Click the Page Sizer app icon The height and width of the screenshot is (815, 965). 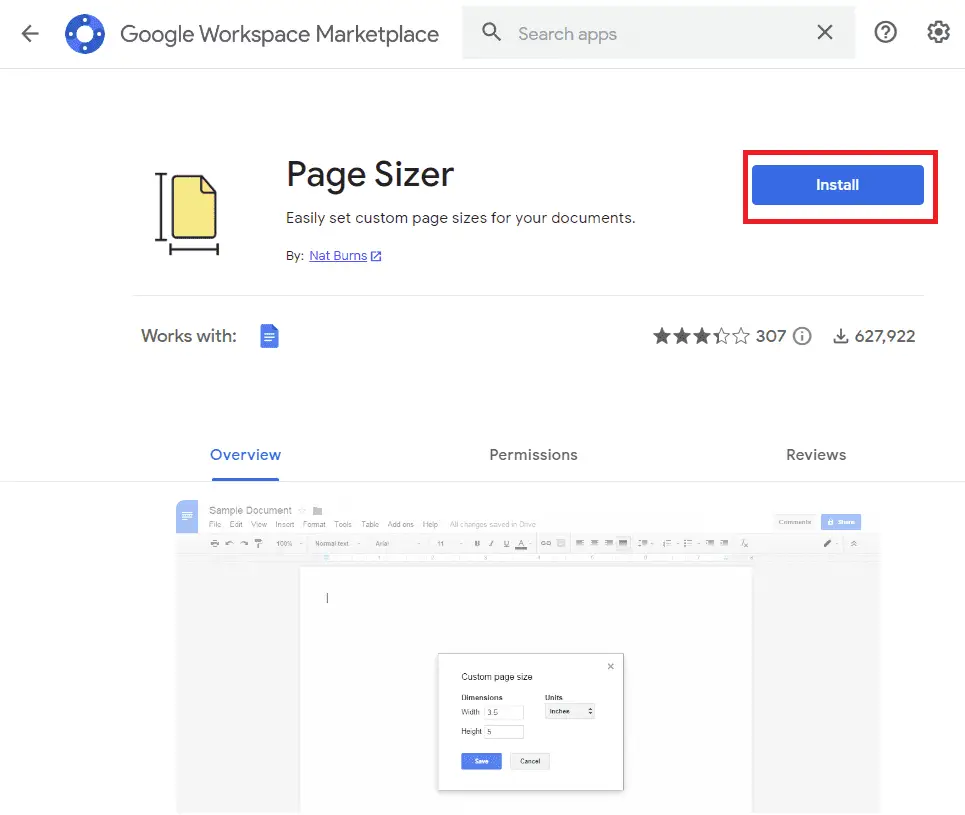point(187,214)
